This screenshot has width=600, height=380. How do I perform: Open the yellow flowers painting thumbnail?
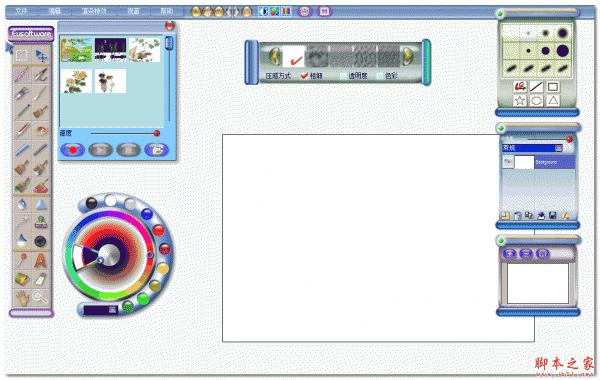pos(76,81)
